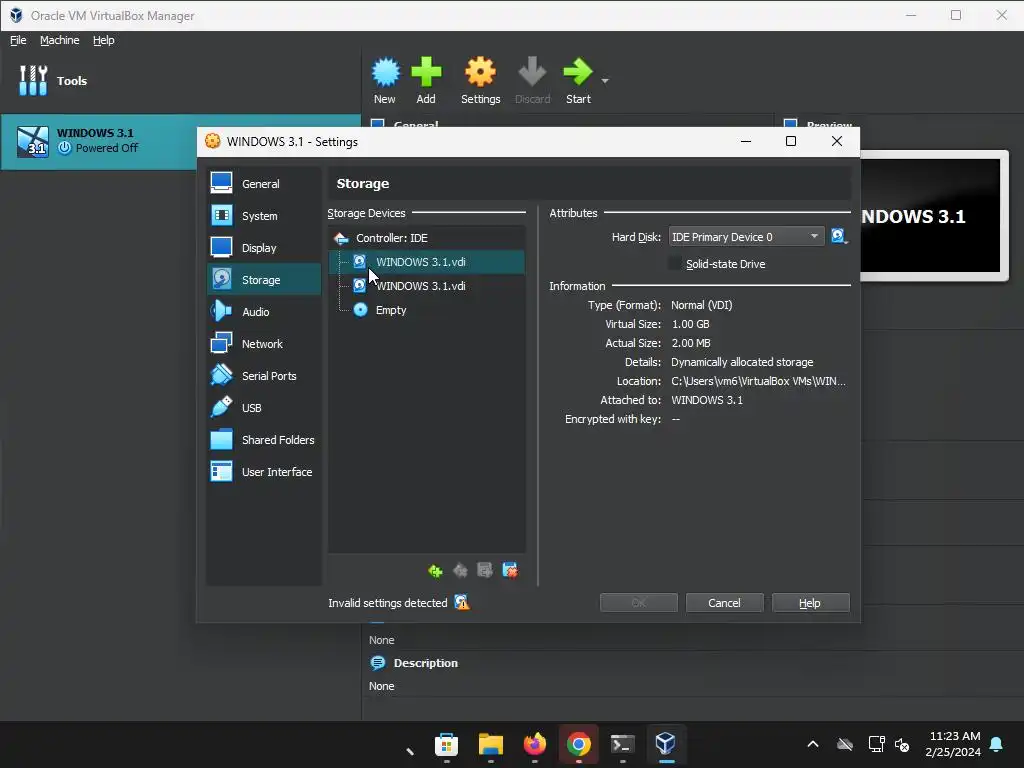
Task: Select the second WINDOWS 3.1.vdi entry
Action: (x=426, y=286)
